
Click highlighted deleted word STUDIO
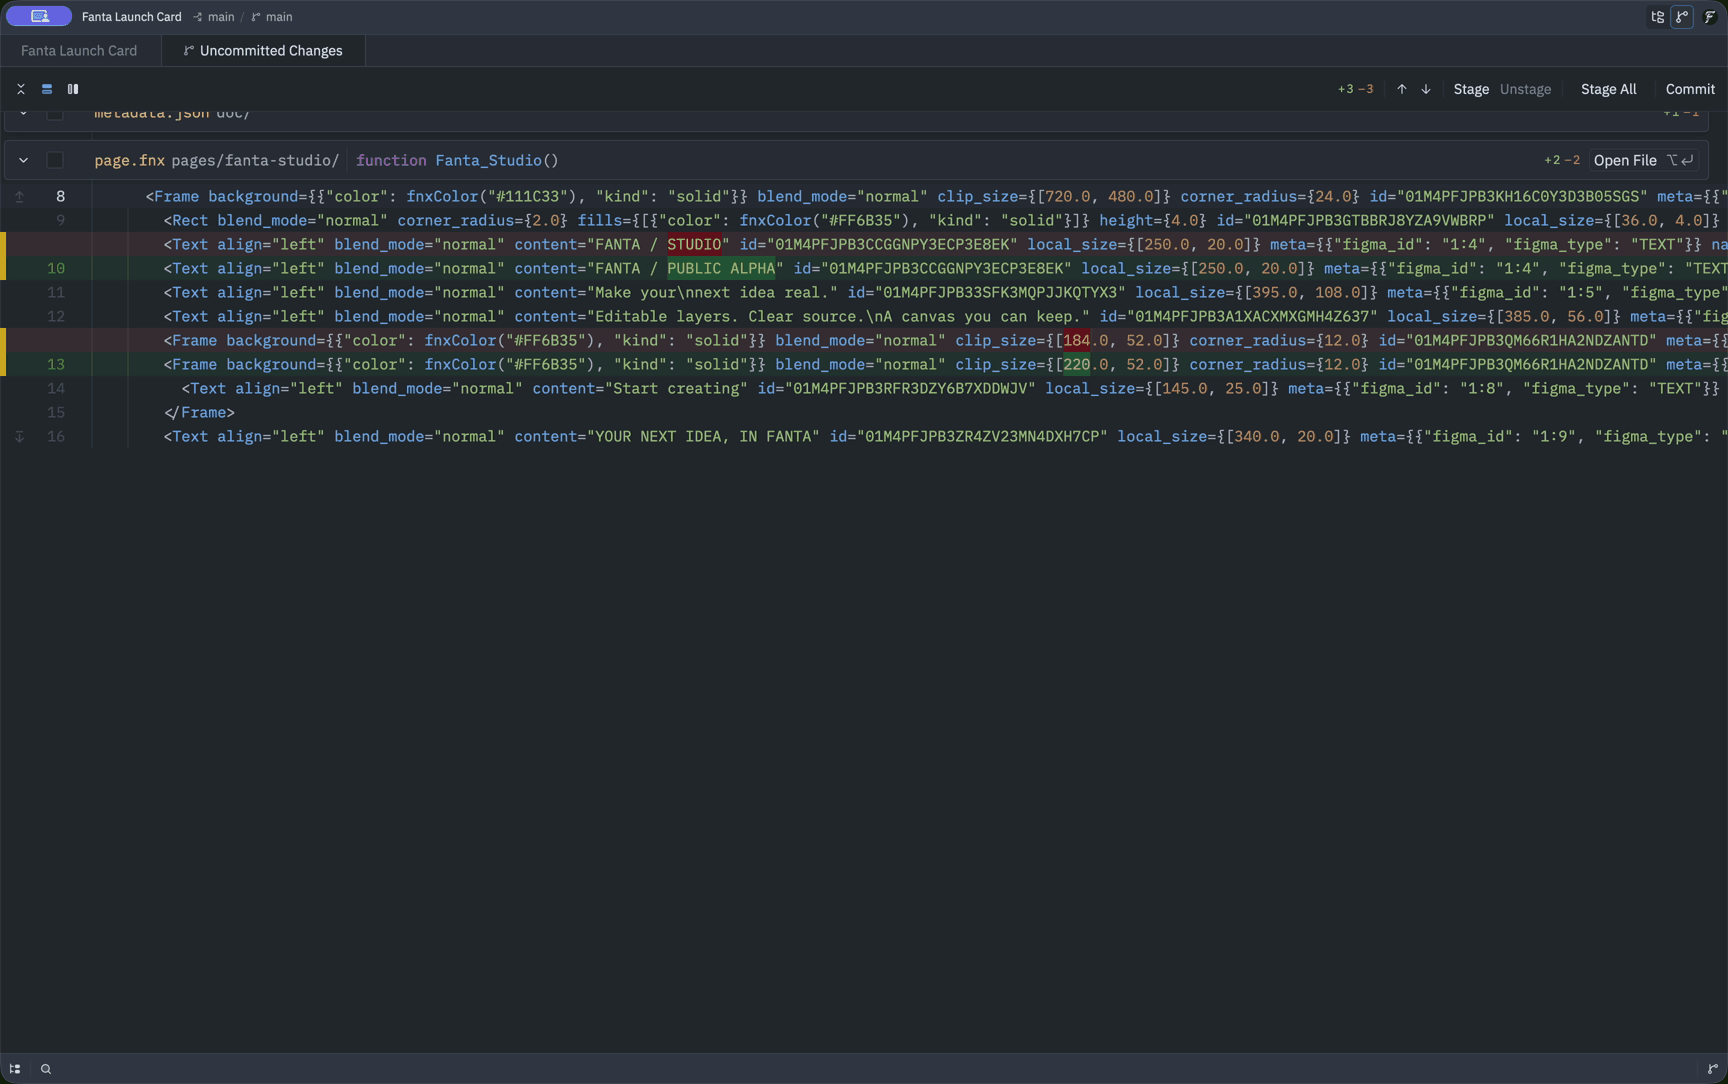[694, 245]
